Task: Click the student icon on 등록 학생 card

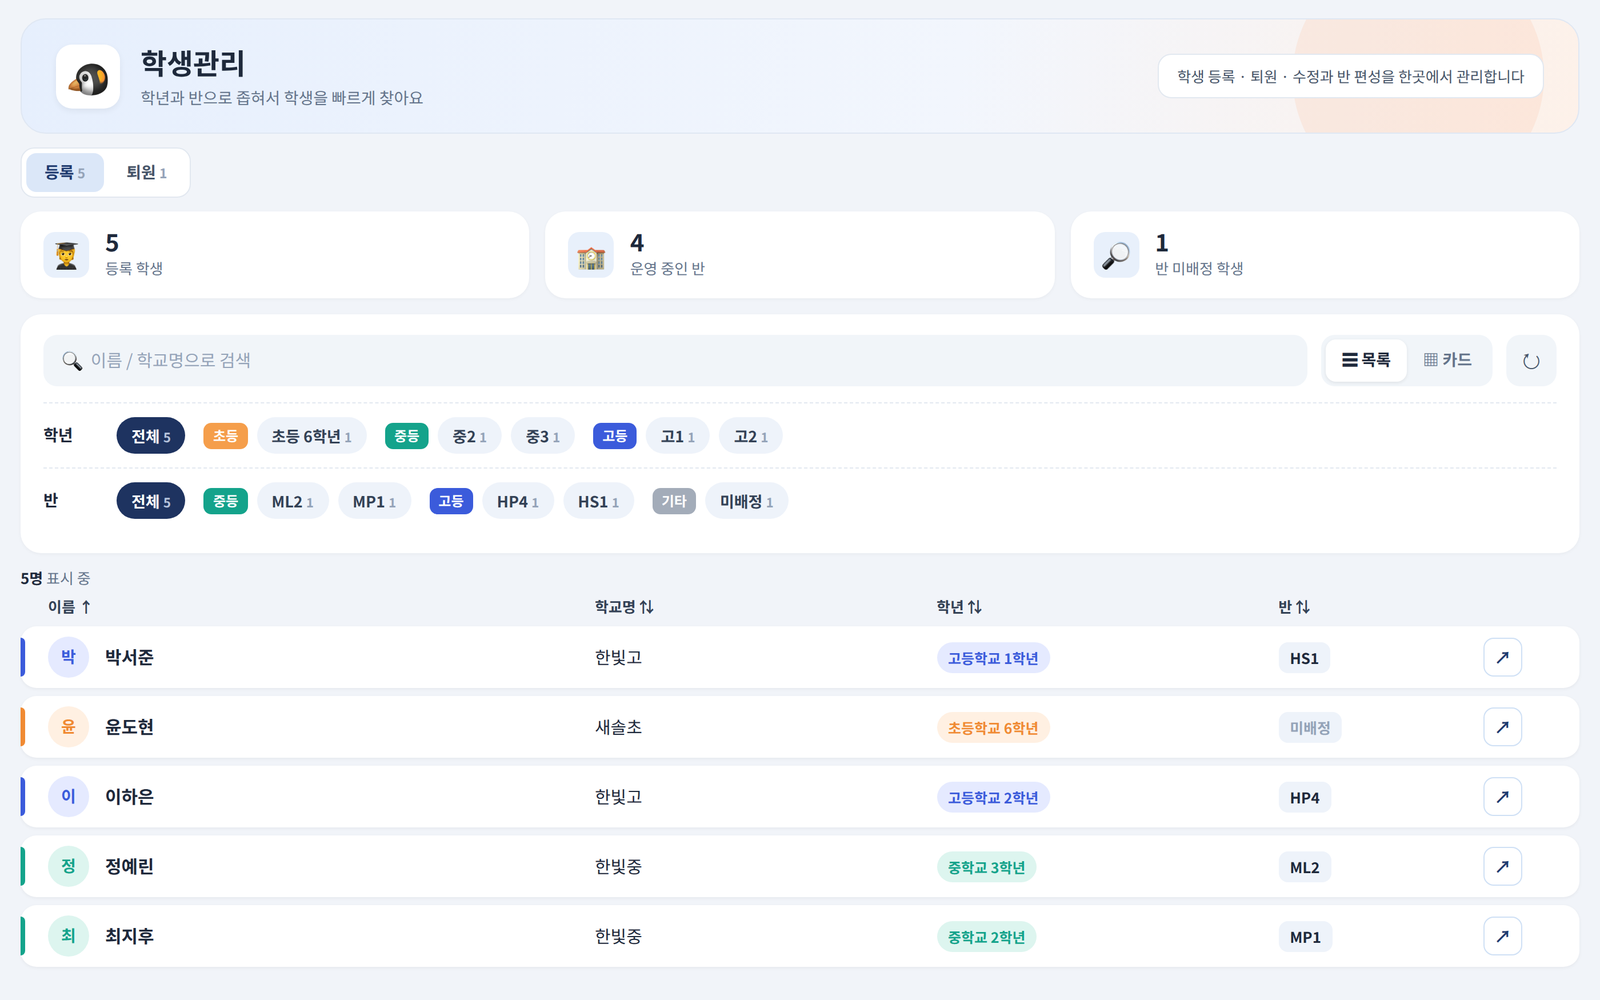Action: (x=66, y=255)
